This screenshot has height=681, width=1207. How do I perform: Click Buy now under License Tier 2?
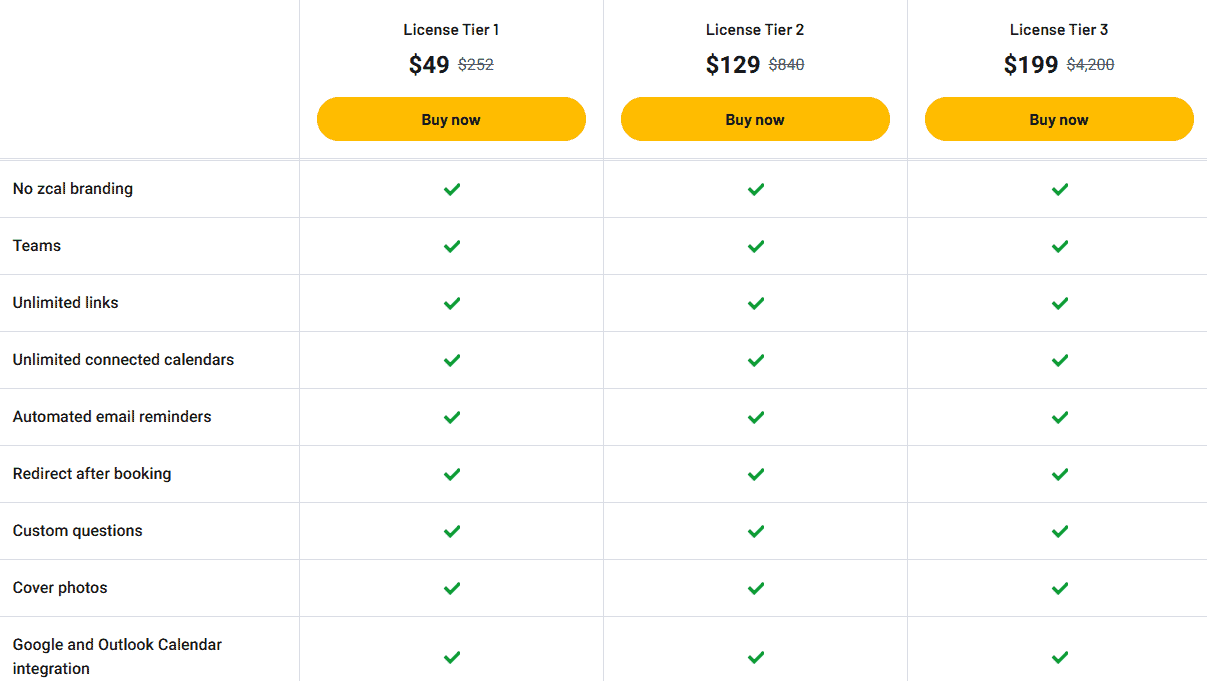pos(755,118)
